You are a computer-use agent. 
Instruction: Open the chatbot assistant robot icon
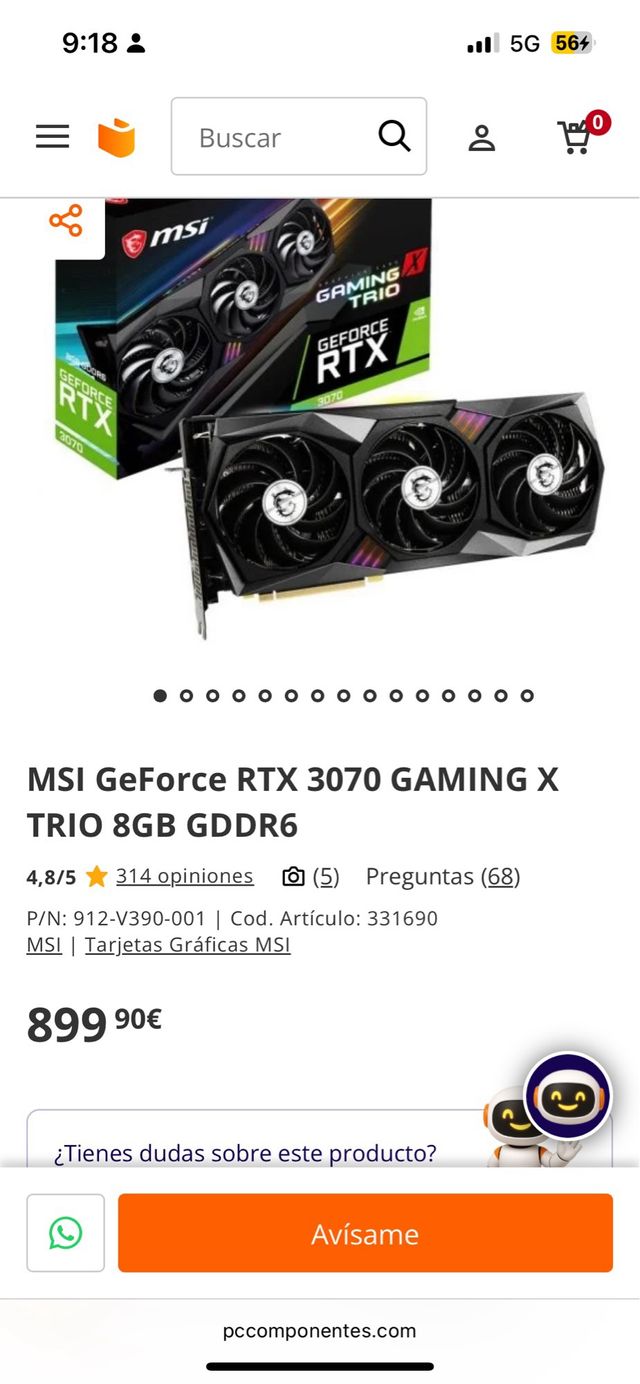coord(568,1096)
